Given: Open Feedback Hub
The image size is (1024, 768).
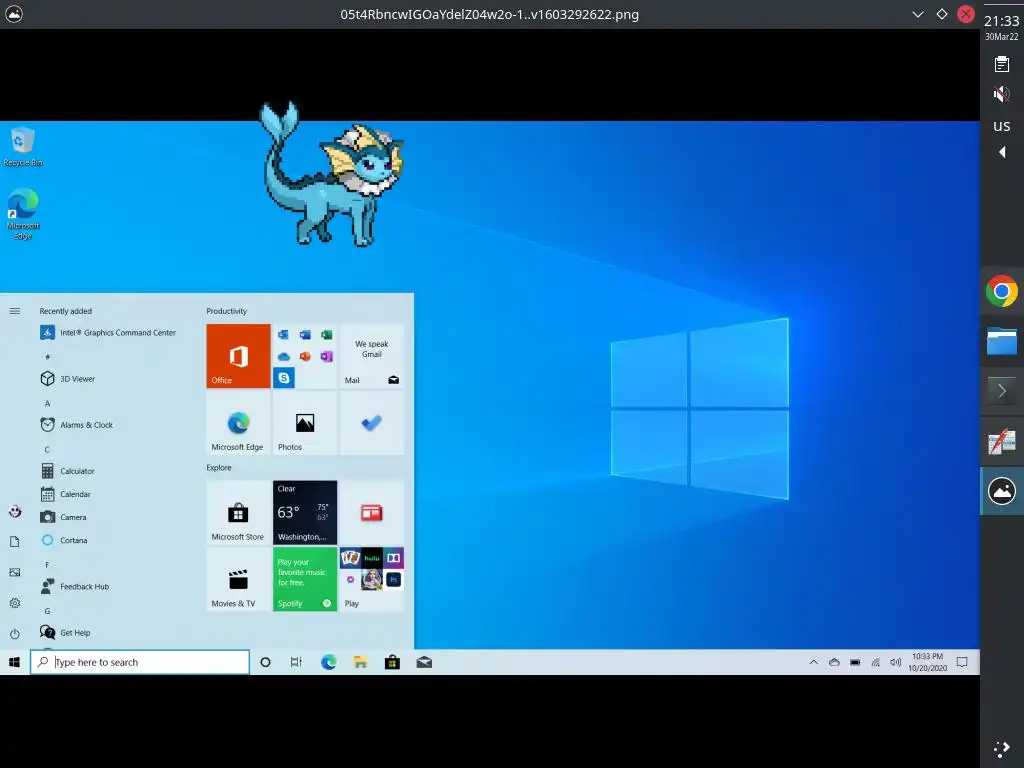Looking at the screenshot, I should point(74,586).
